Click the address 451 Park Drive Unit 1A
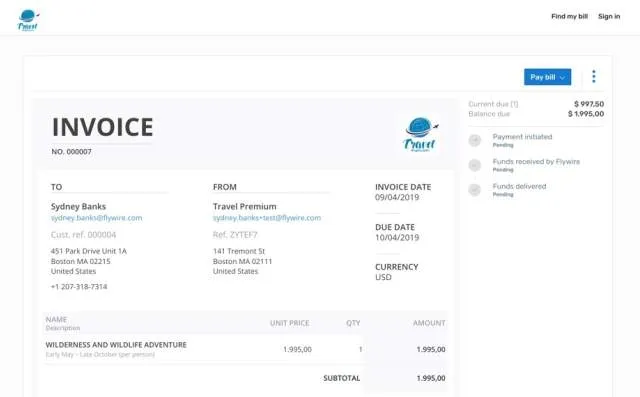640x397 pixels. pos(89,251)
